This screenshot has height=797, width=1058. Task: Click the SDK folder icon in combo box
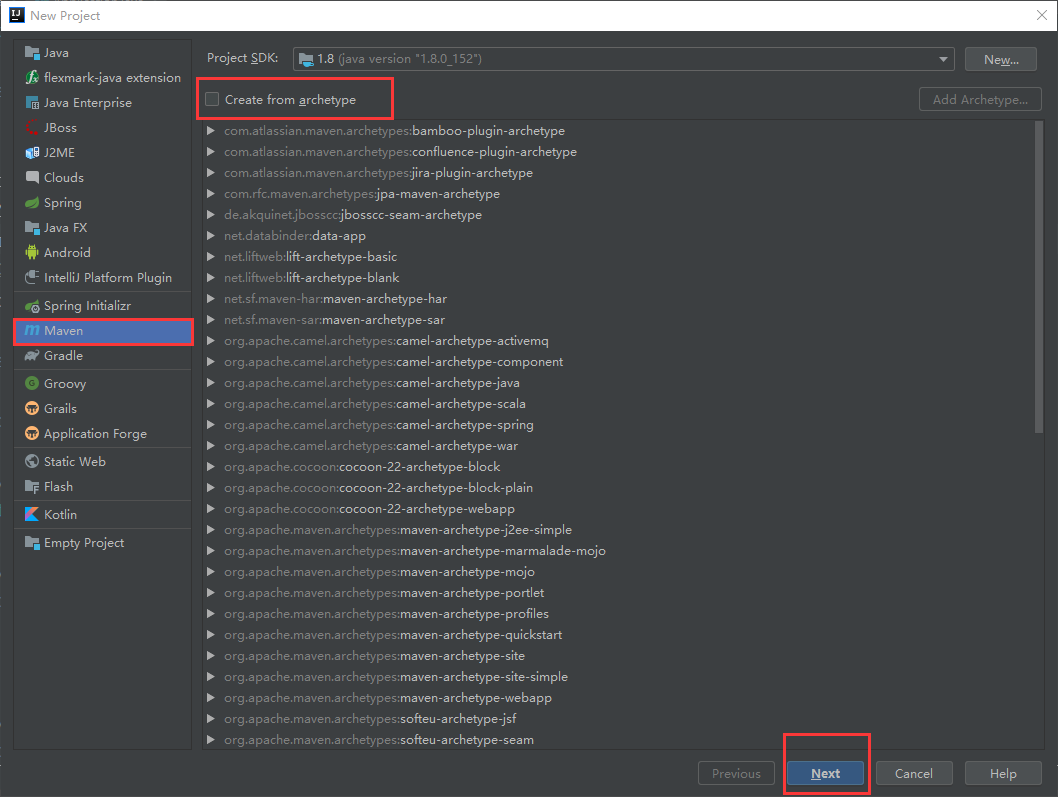tap(306, 59)
